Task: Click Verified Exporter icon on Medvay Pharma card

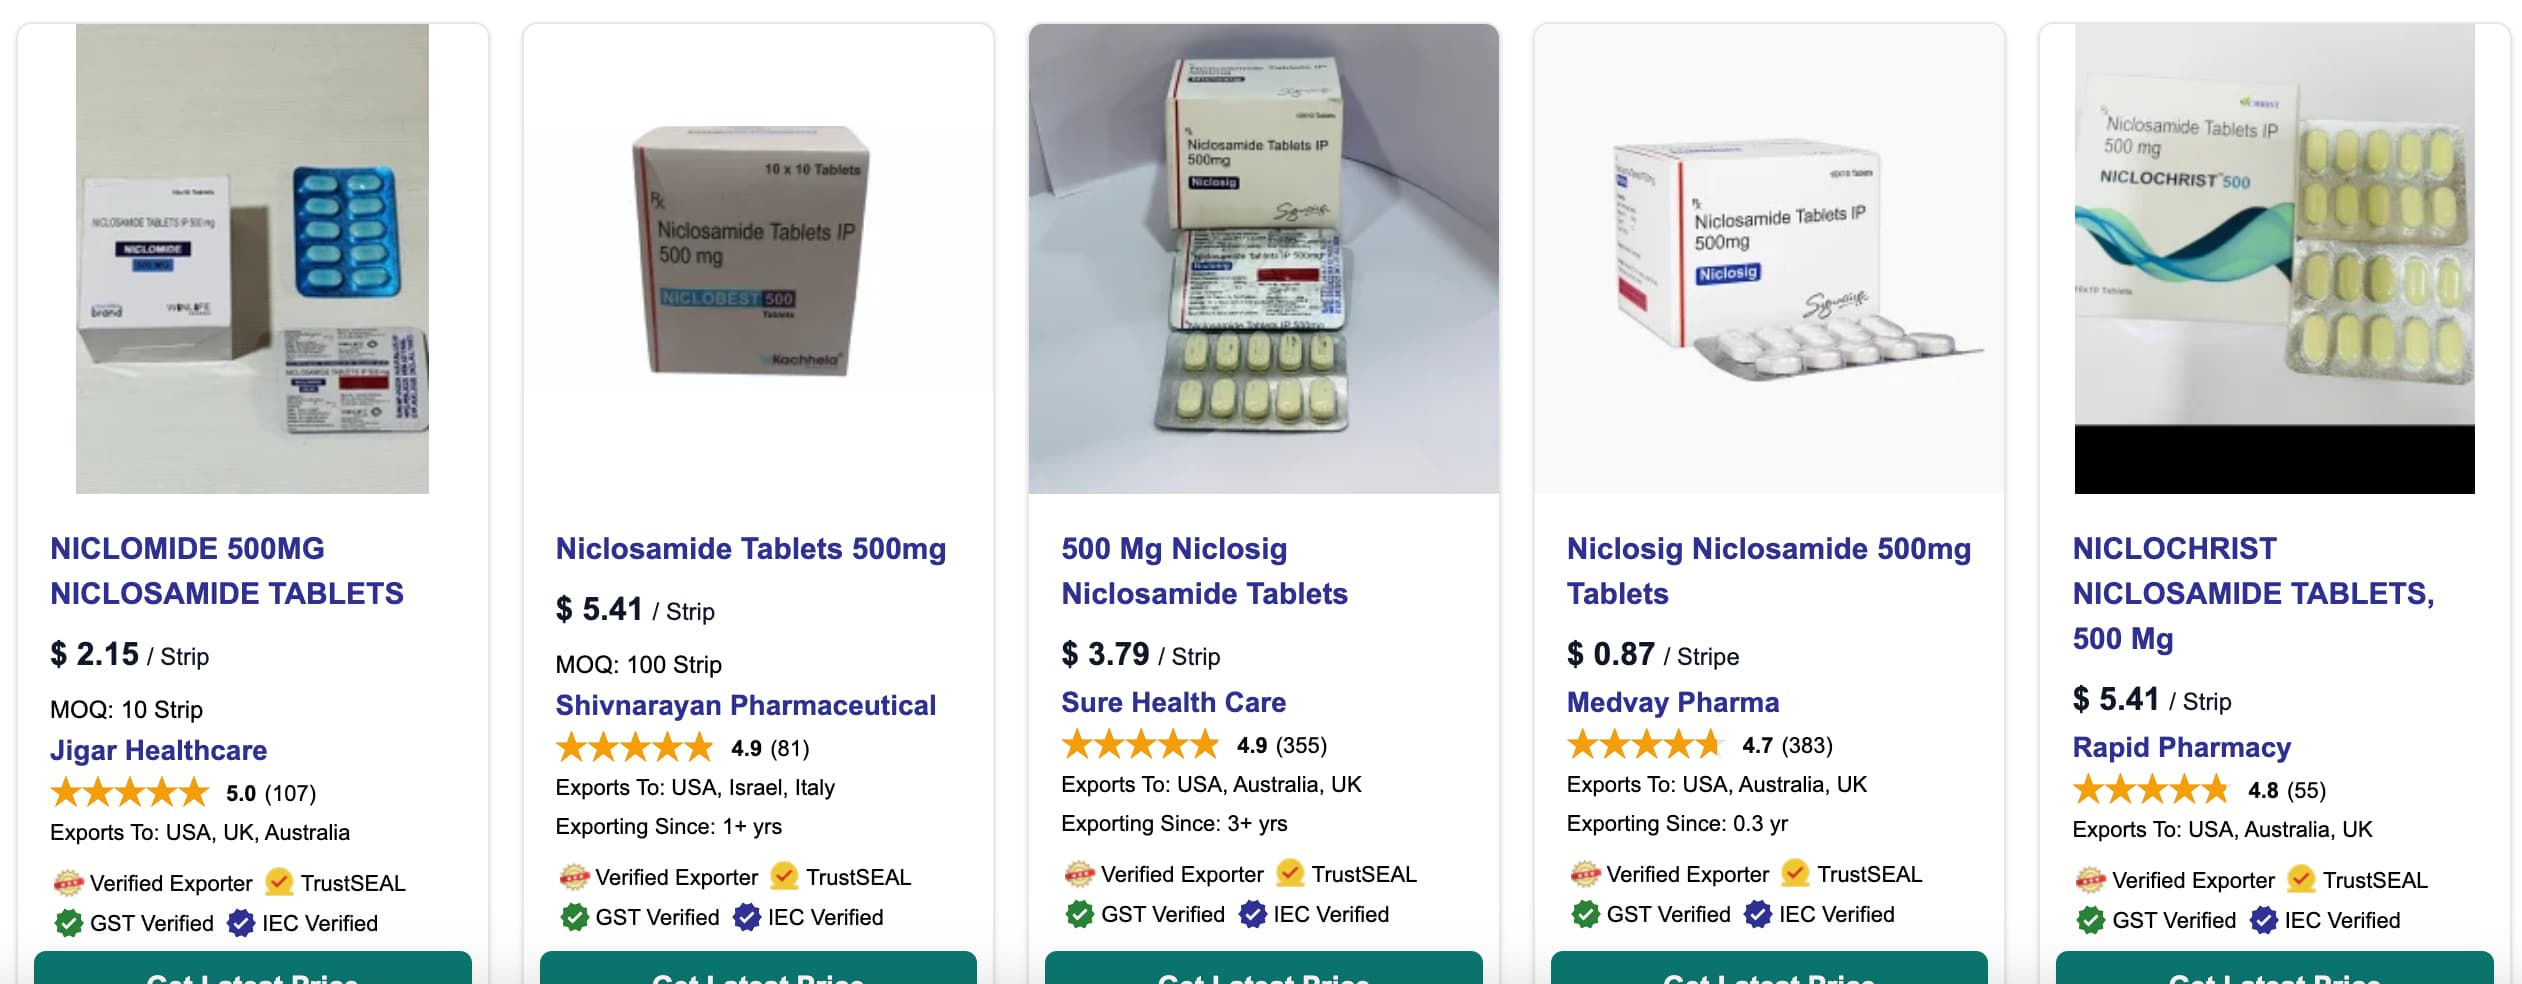Action: click(1585, 874)
